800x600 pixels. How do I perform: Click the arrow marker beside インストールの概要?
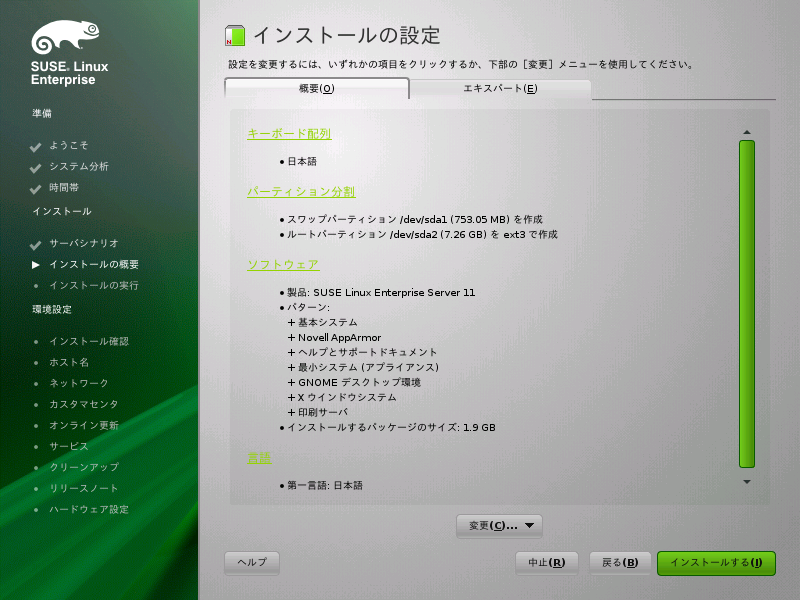pos(36,264)
